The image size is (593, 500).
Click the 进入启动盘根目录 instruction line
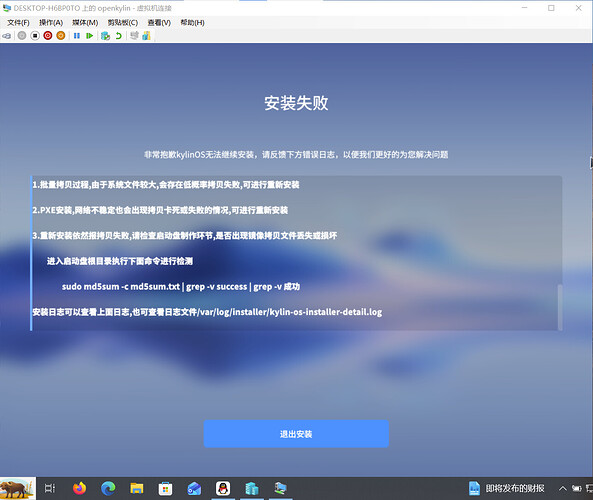120,261
